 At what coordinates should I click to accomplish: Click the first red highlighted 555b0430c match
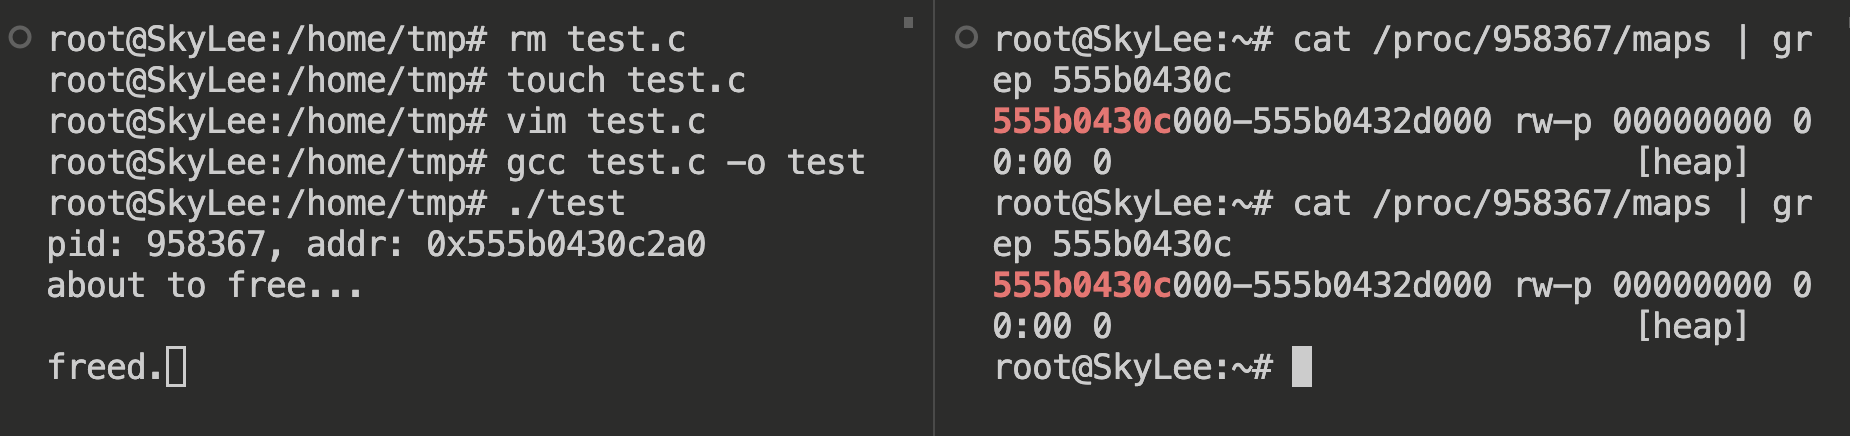click(x=1082, y=122)
